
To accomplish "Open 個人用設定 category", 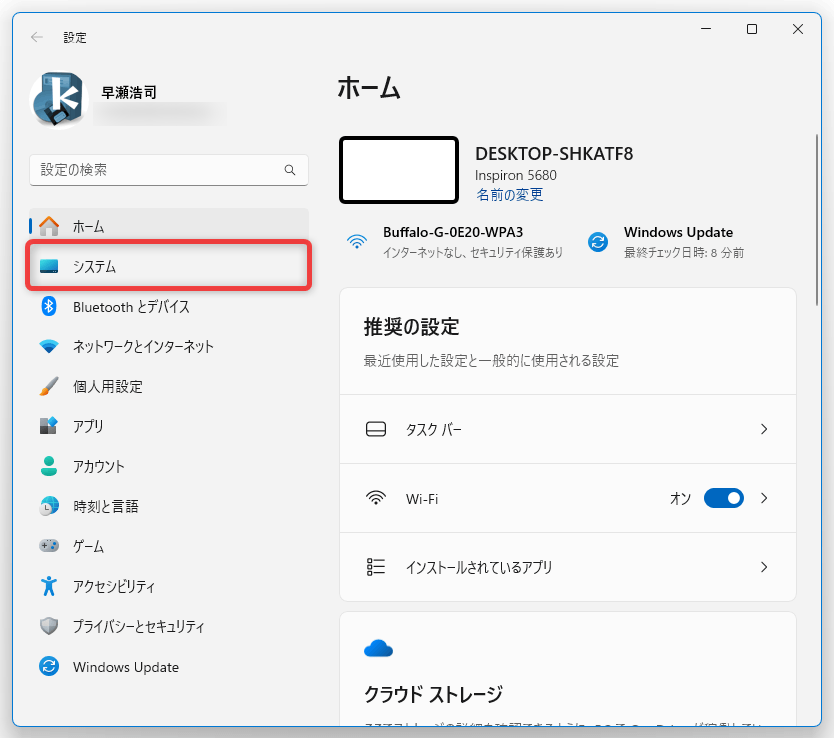I will coord(169,387).
